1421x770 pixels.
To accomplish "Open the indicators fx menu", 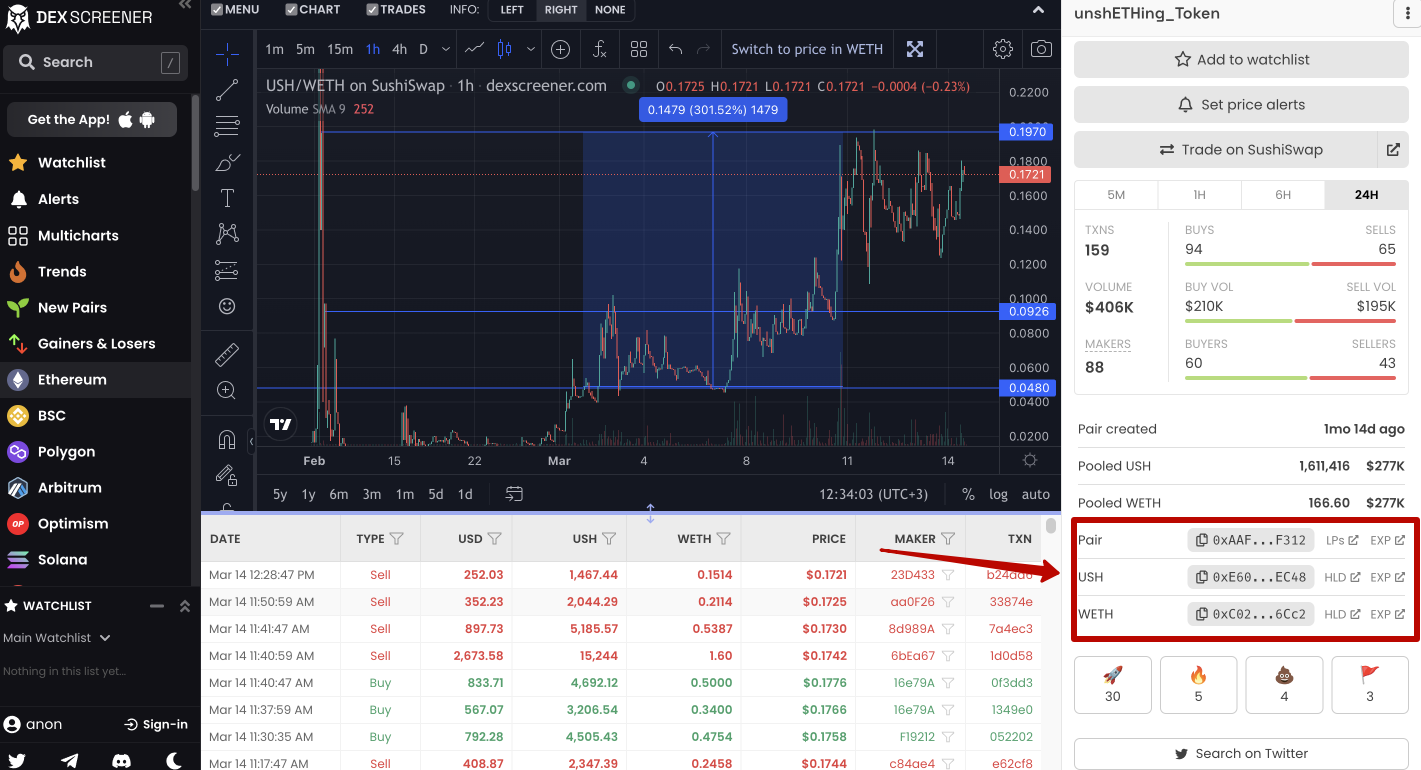I will (x=600, y=49).
